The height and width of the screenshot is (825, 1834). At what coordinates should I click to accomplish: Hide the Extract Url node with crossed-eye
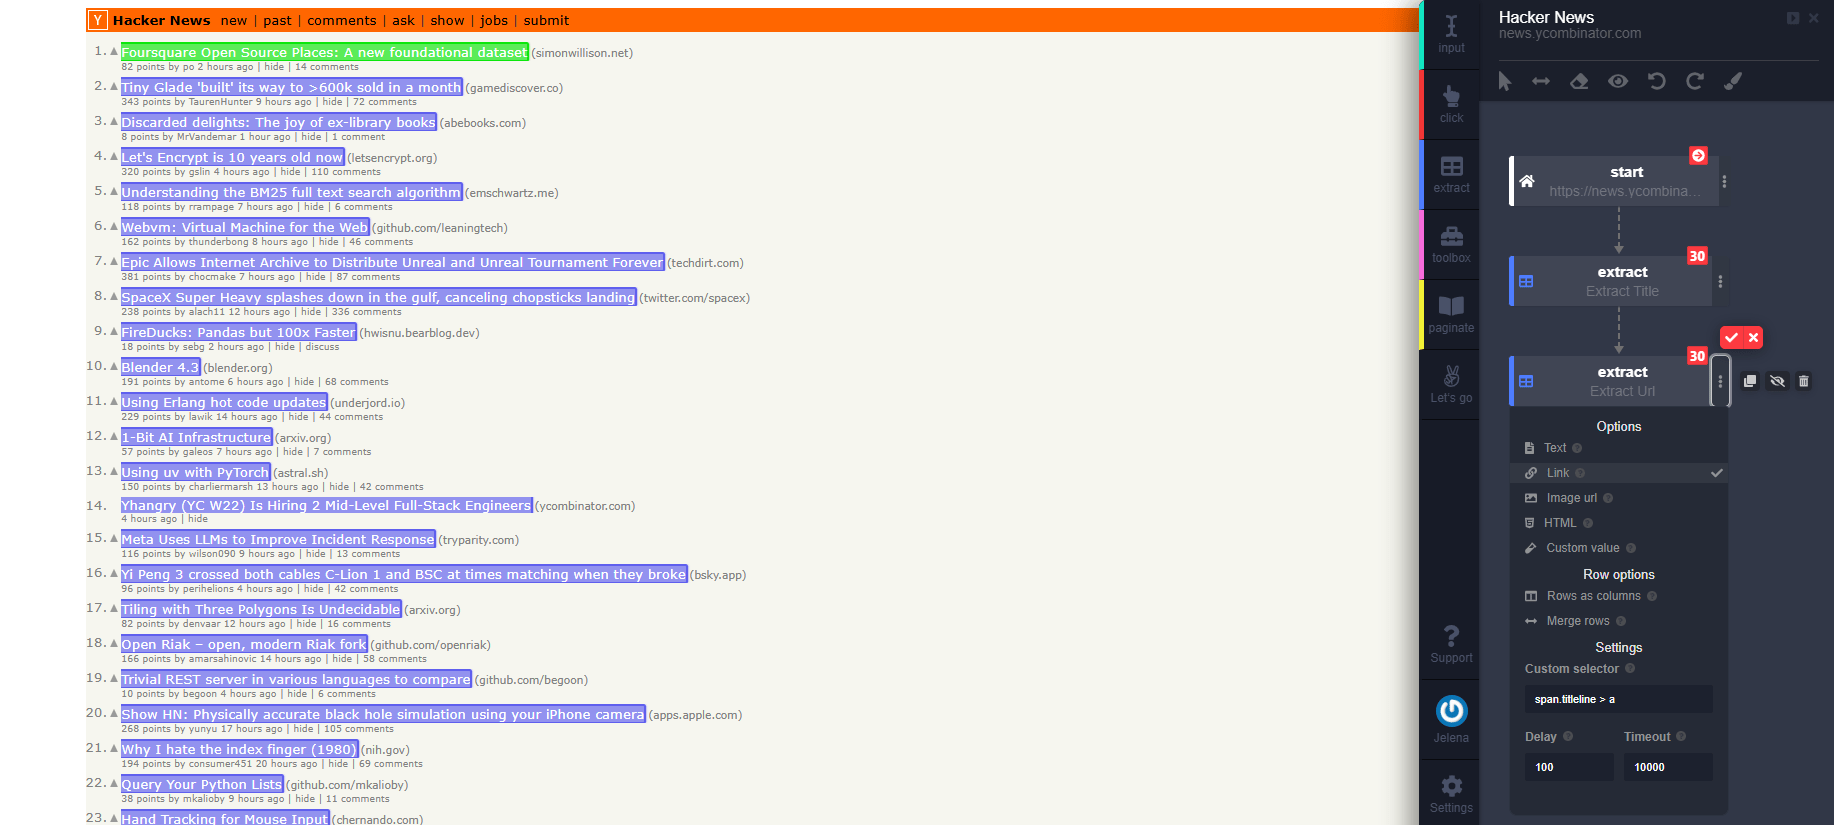coord(1777,381)
